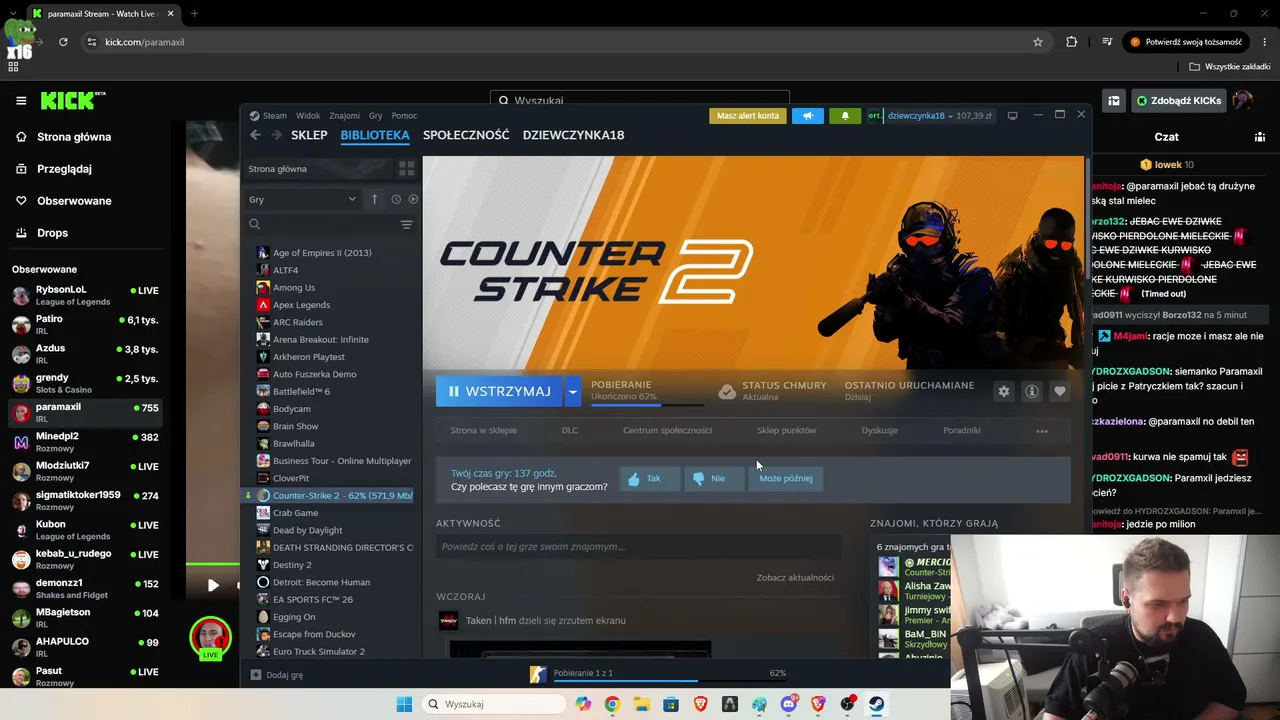The height and width of the screenshot is (720, 1280).
Task: Bookmark this Kick page star icon
Action: tap(1038, 42)
